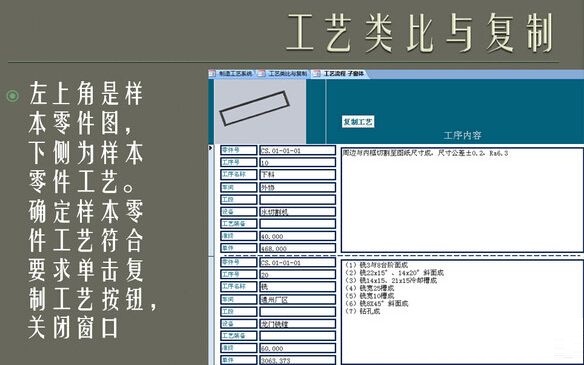
Task: Click the green bullet before the slide text
Action: tap(13, 96)
